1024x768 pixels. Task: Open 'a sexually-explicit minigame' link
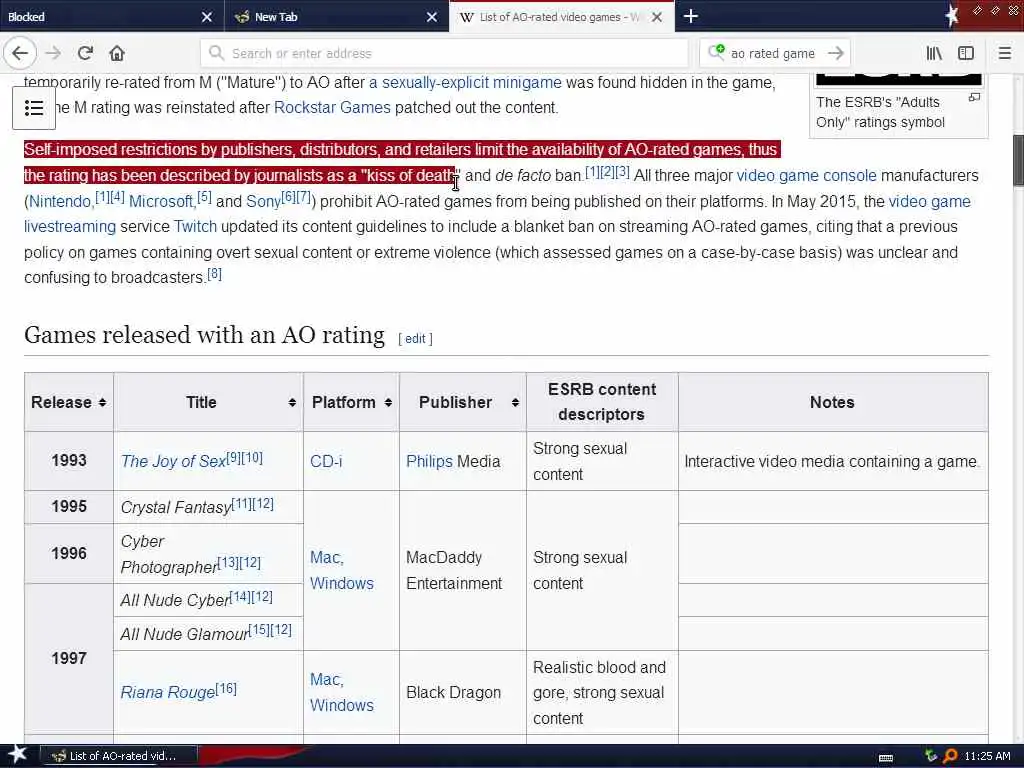(465, 83)
